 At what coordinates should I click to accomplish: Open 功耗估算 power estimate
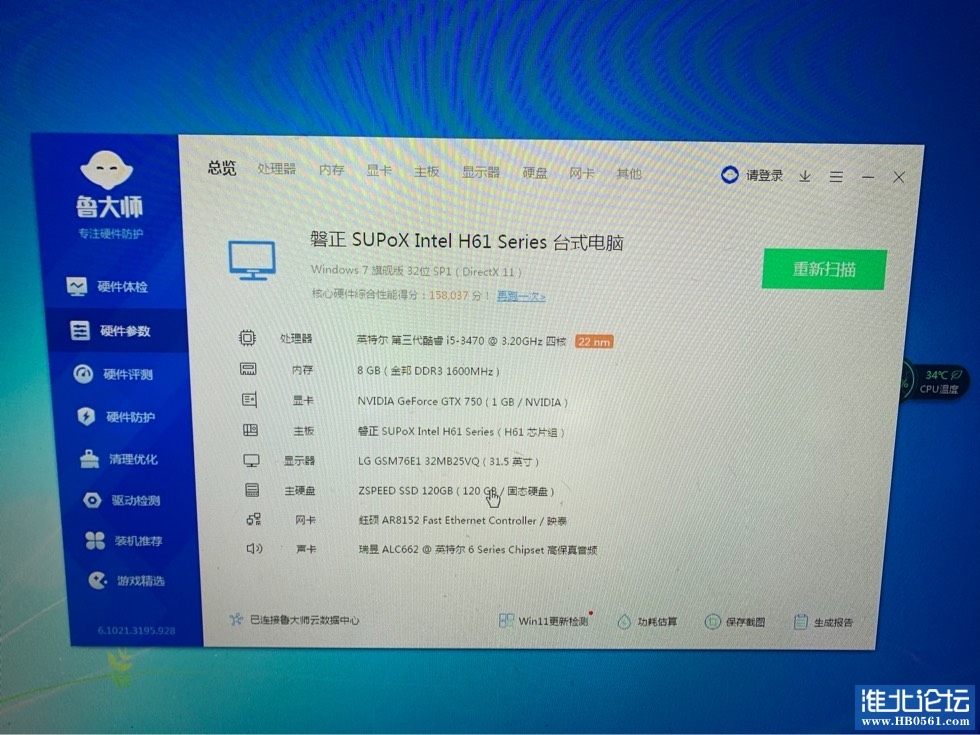[x=648, y=621]
